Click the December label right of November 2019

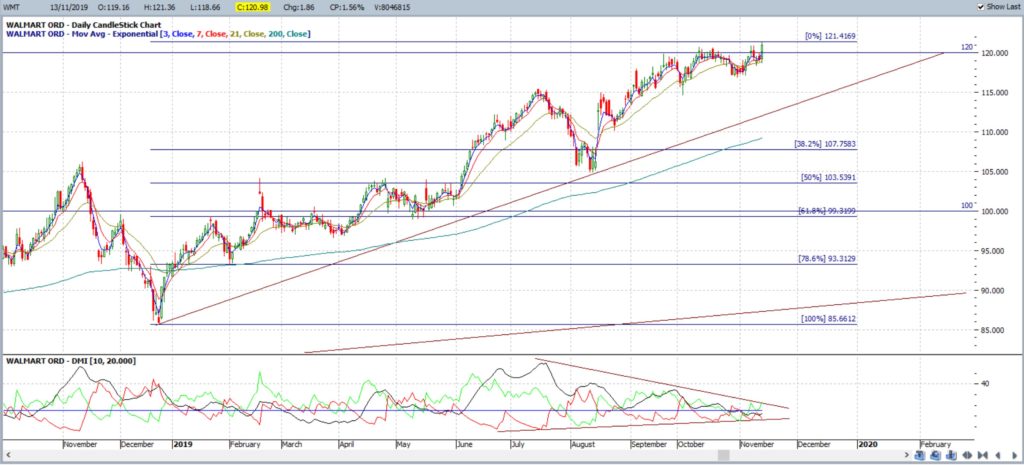pyautogui.click(x=814, y=444)
